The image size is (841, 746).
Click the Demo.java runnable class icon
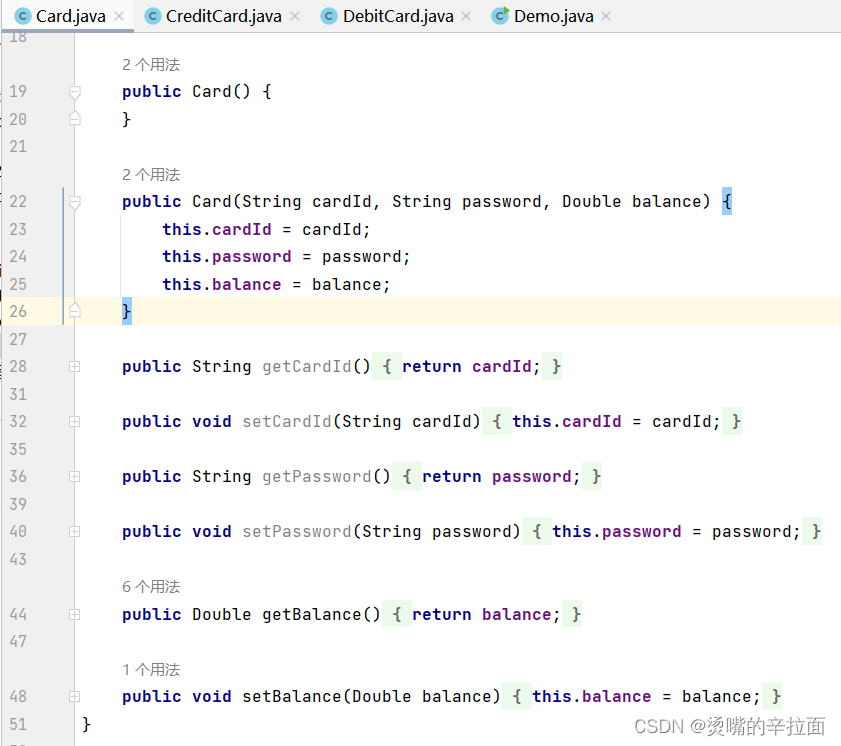click(500, 16)
